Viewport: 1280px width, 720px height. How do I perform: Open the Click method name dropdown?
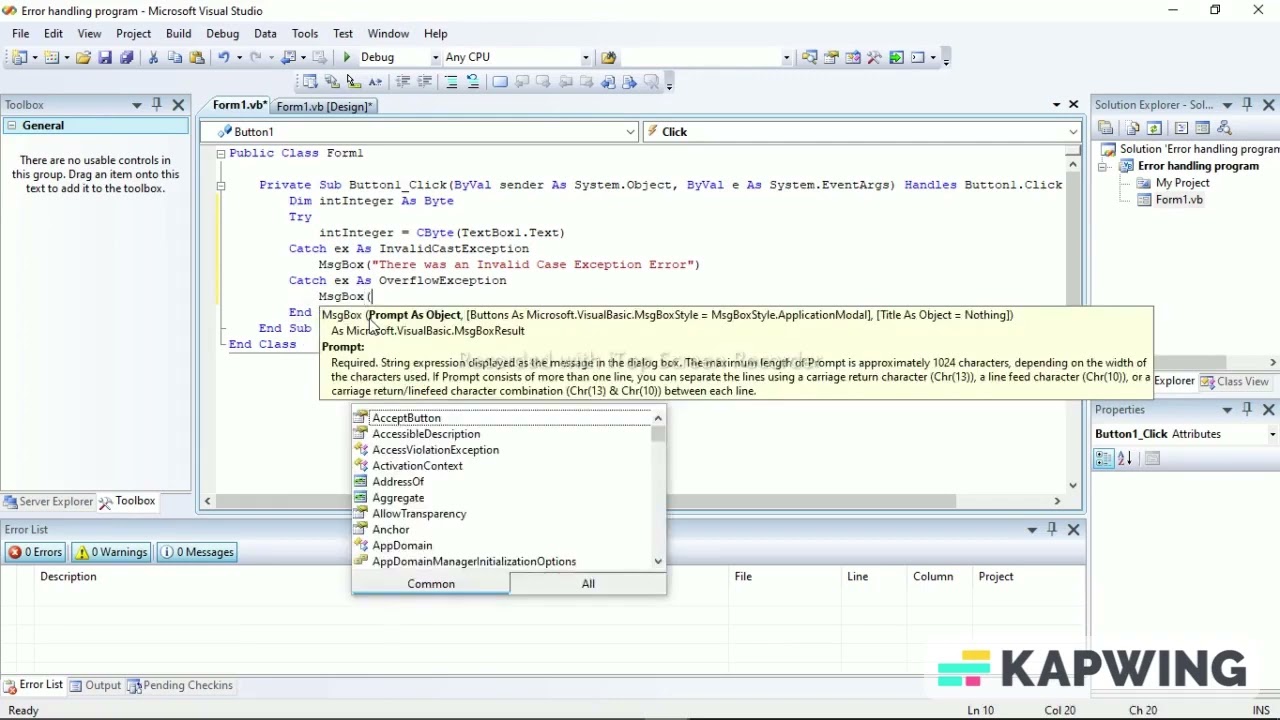tap(1073, 131)
